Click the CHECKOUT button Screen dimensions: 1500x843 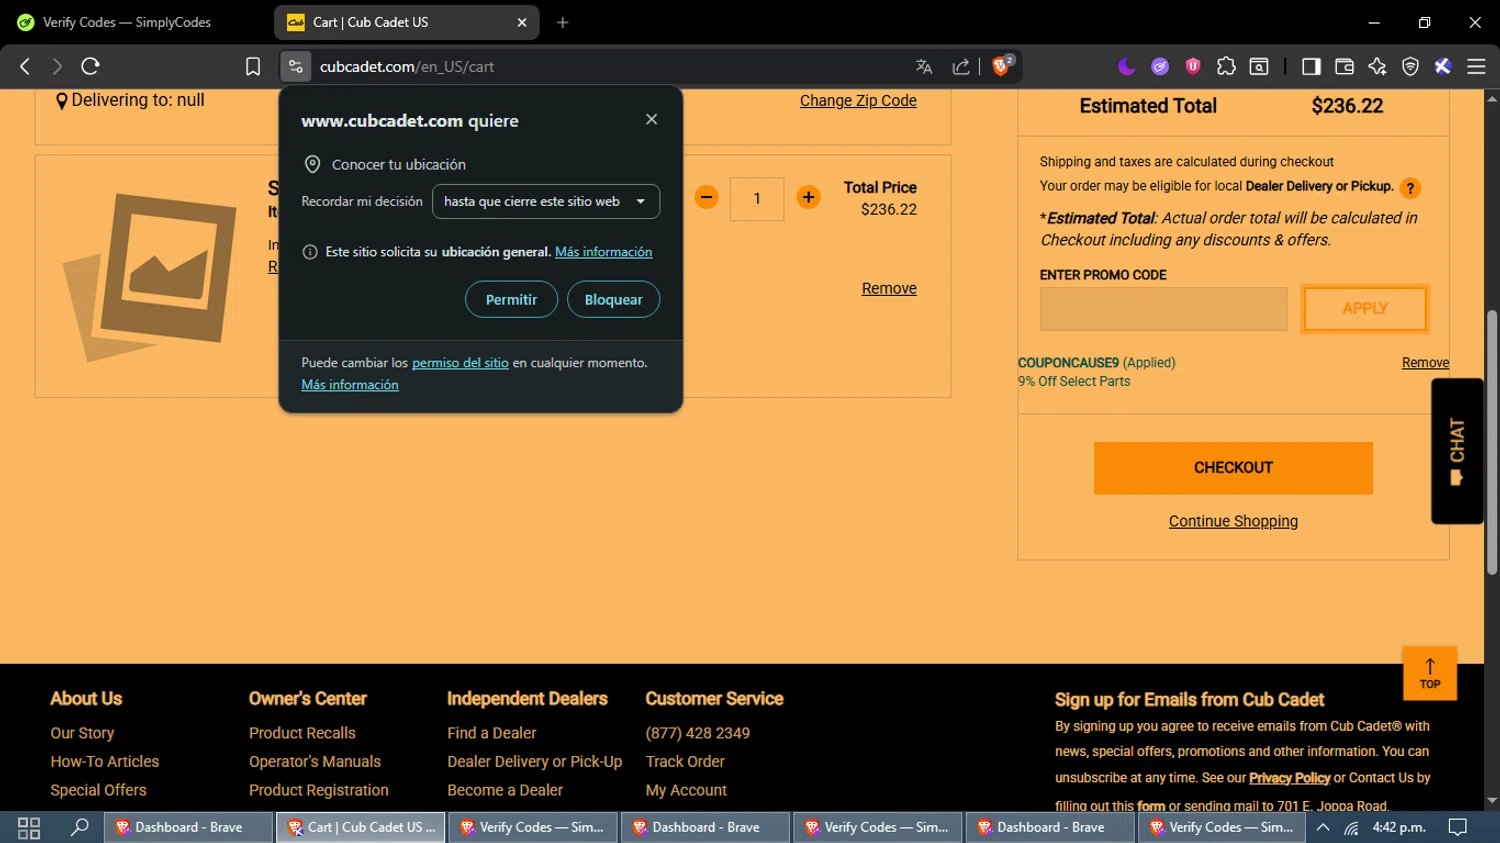[x=1233, y=468]
